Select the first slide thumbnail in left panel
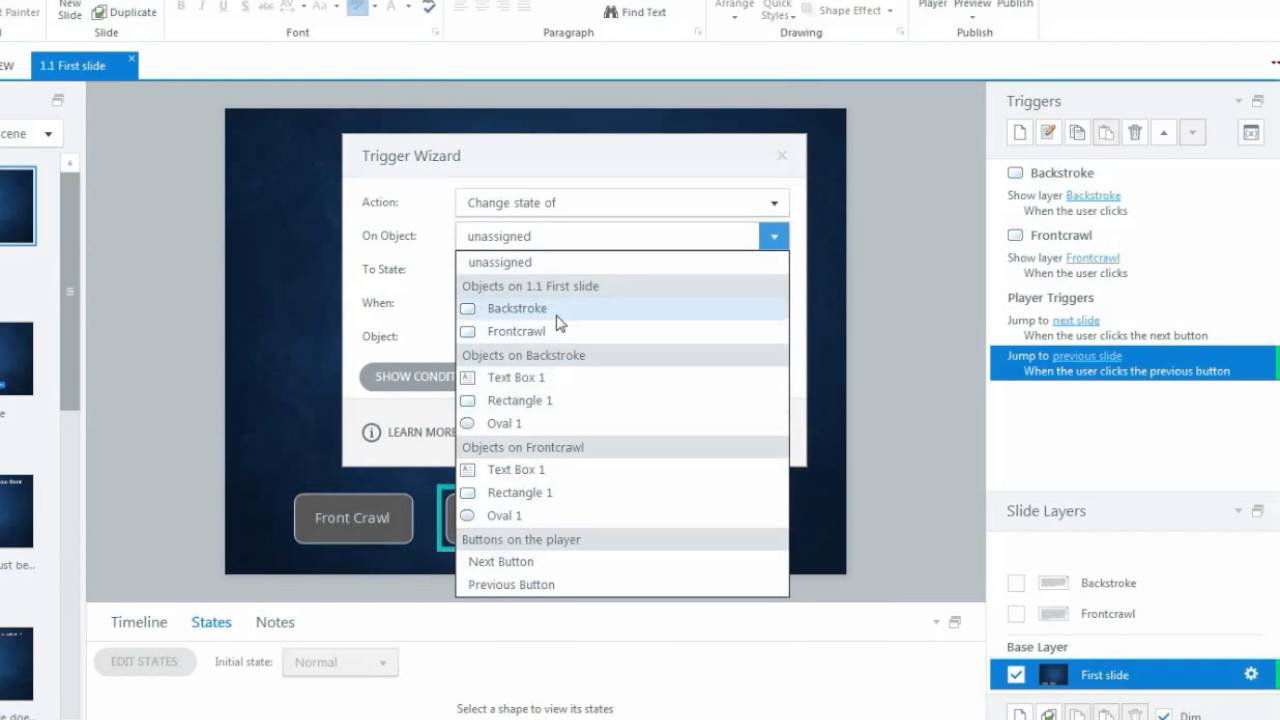Image resolution: width=1280 pixels, height=720 pixels. [x=17, y=206]
